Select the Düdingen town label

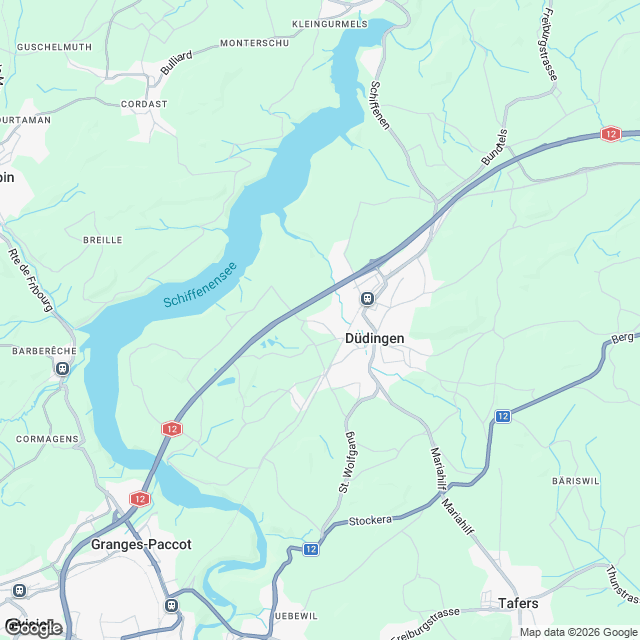pos(374,338)
